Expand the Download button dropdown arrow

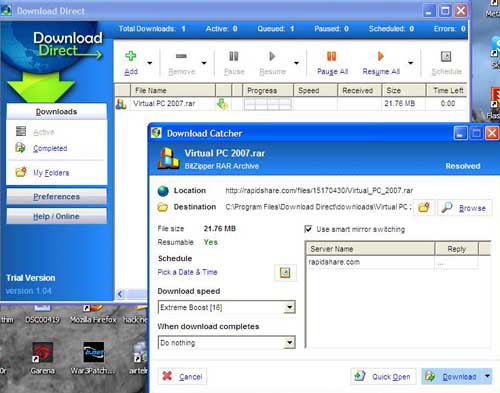[487, 376]
